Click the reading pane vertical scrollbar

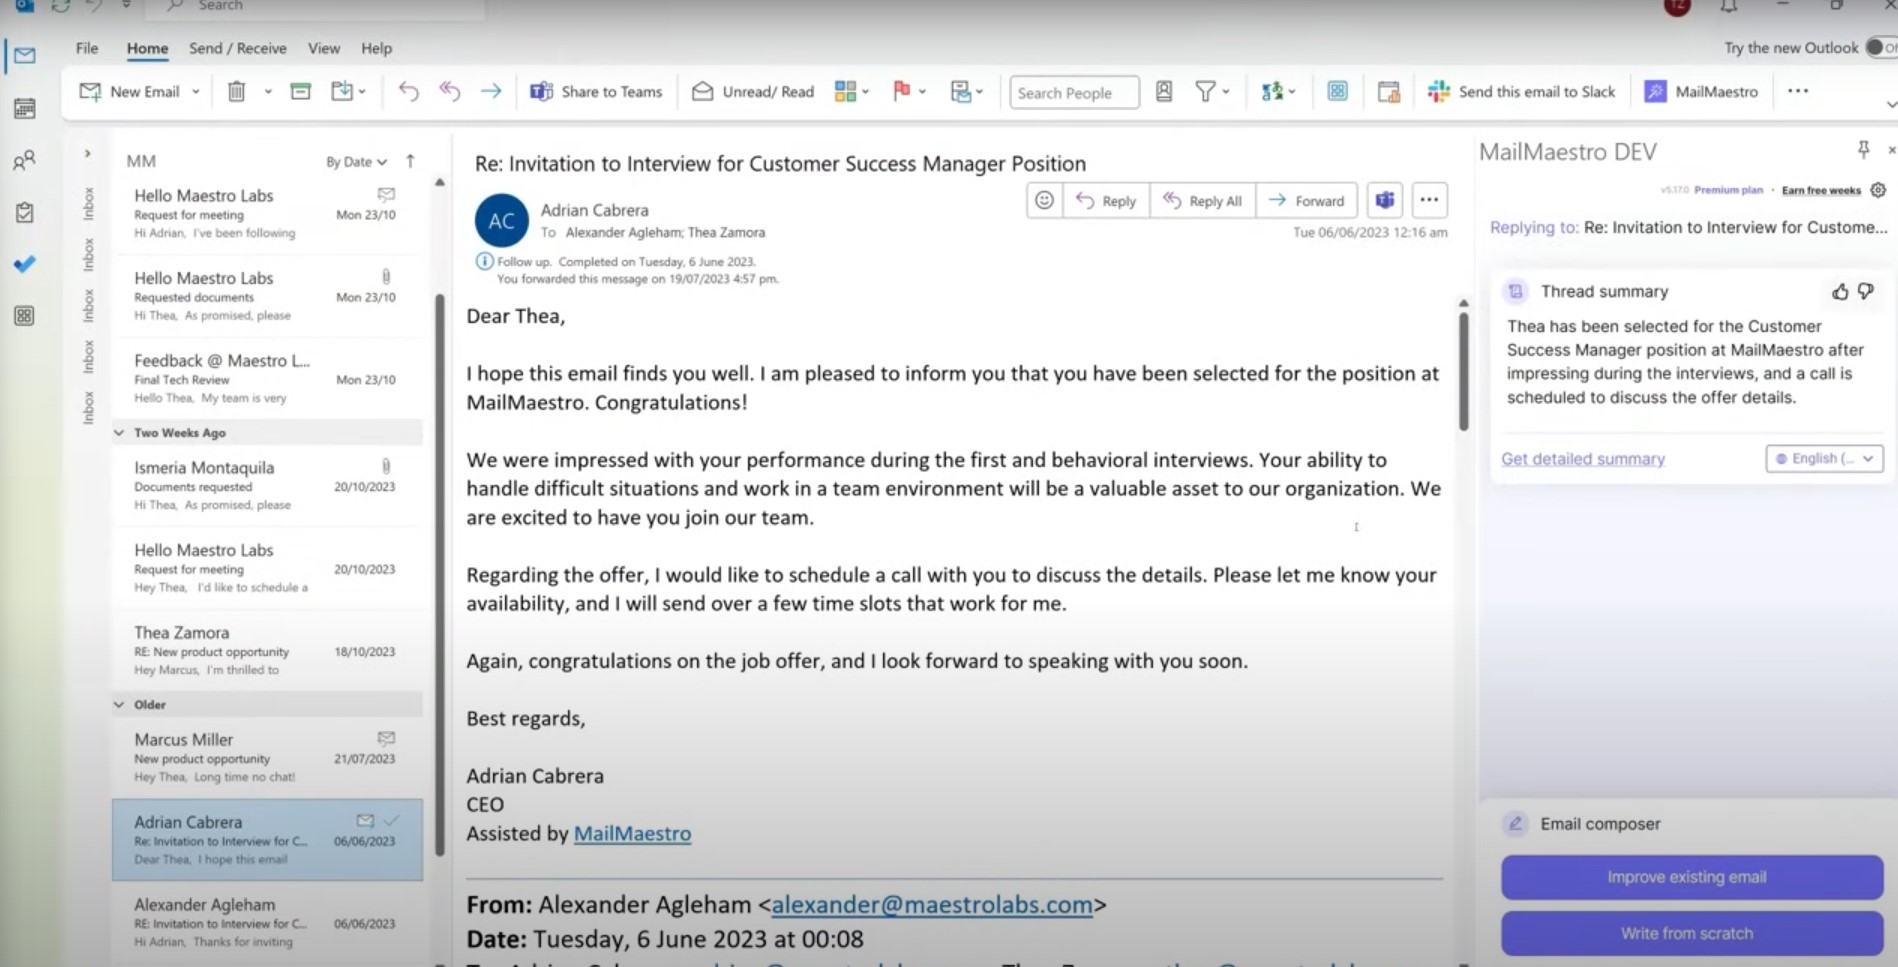coord(1463,370)
